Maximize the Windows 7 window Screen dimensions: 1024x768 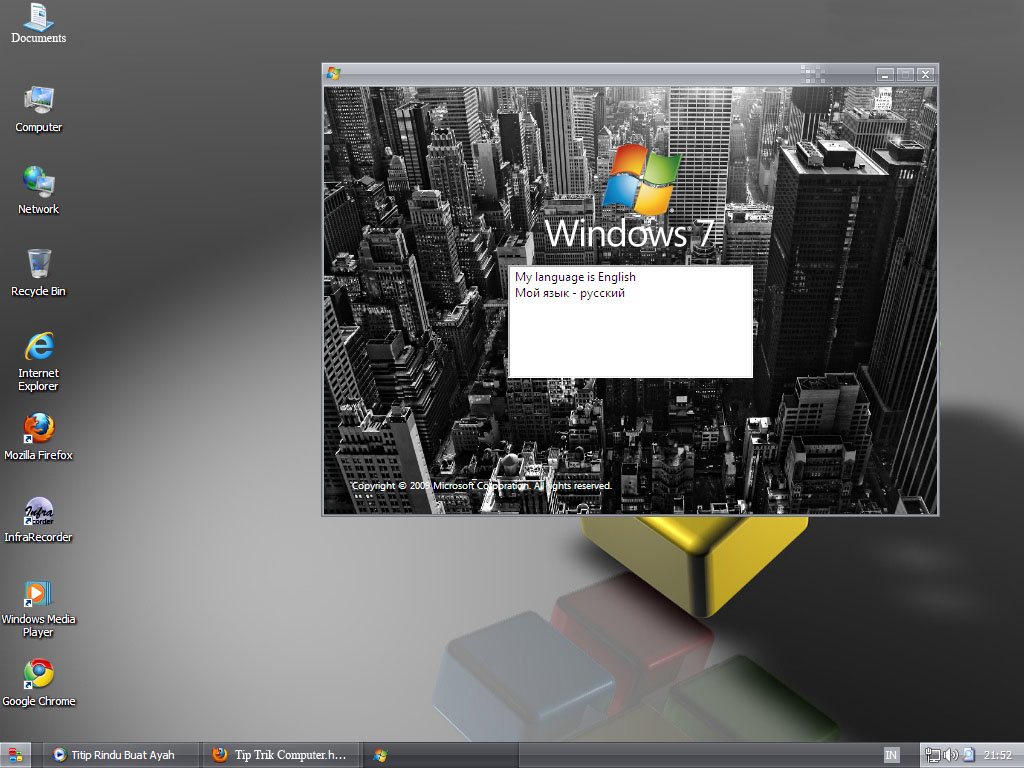(905, 74)
